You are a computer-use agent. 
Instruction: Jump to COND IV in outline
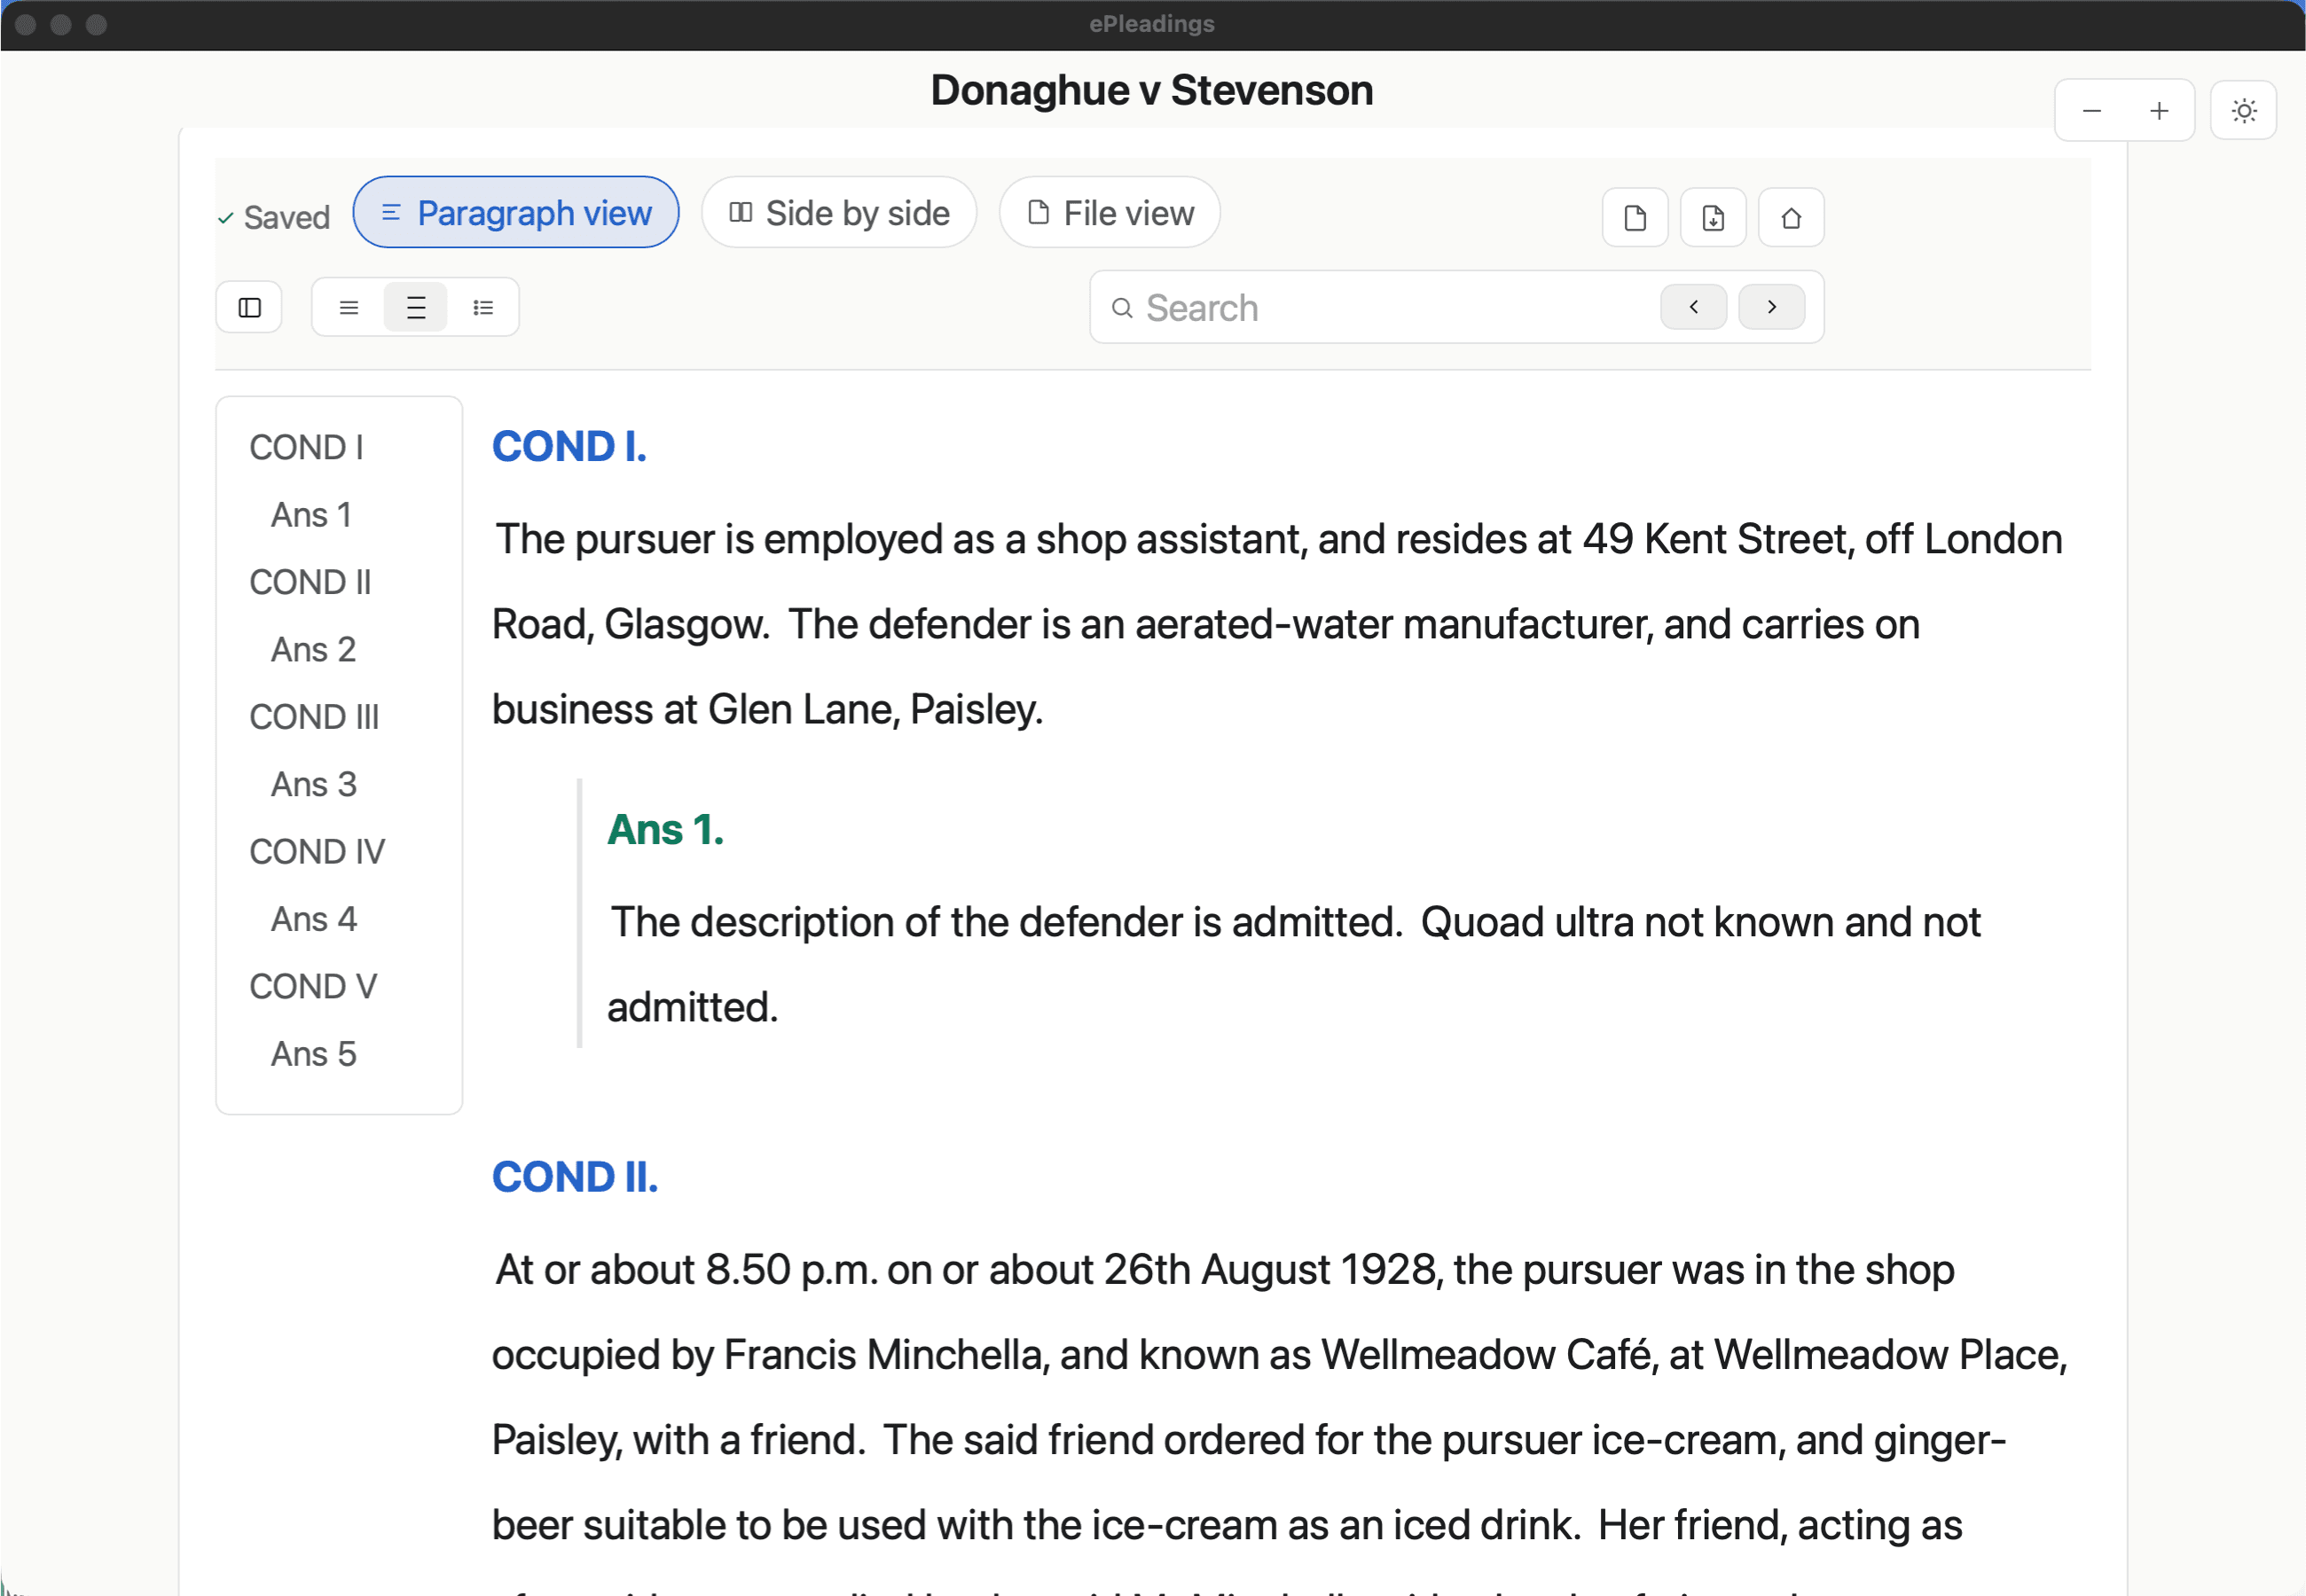tap(317, 852)
